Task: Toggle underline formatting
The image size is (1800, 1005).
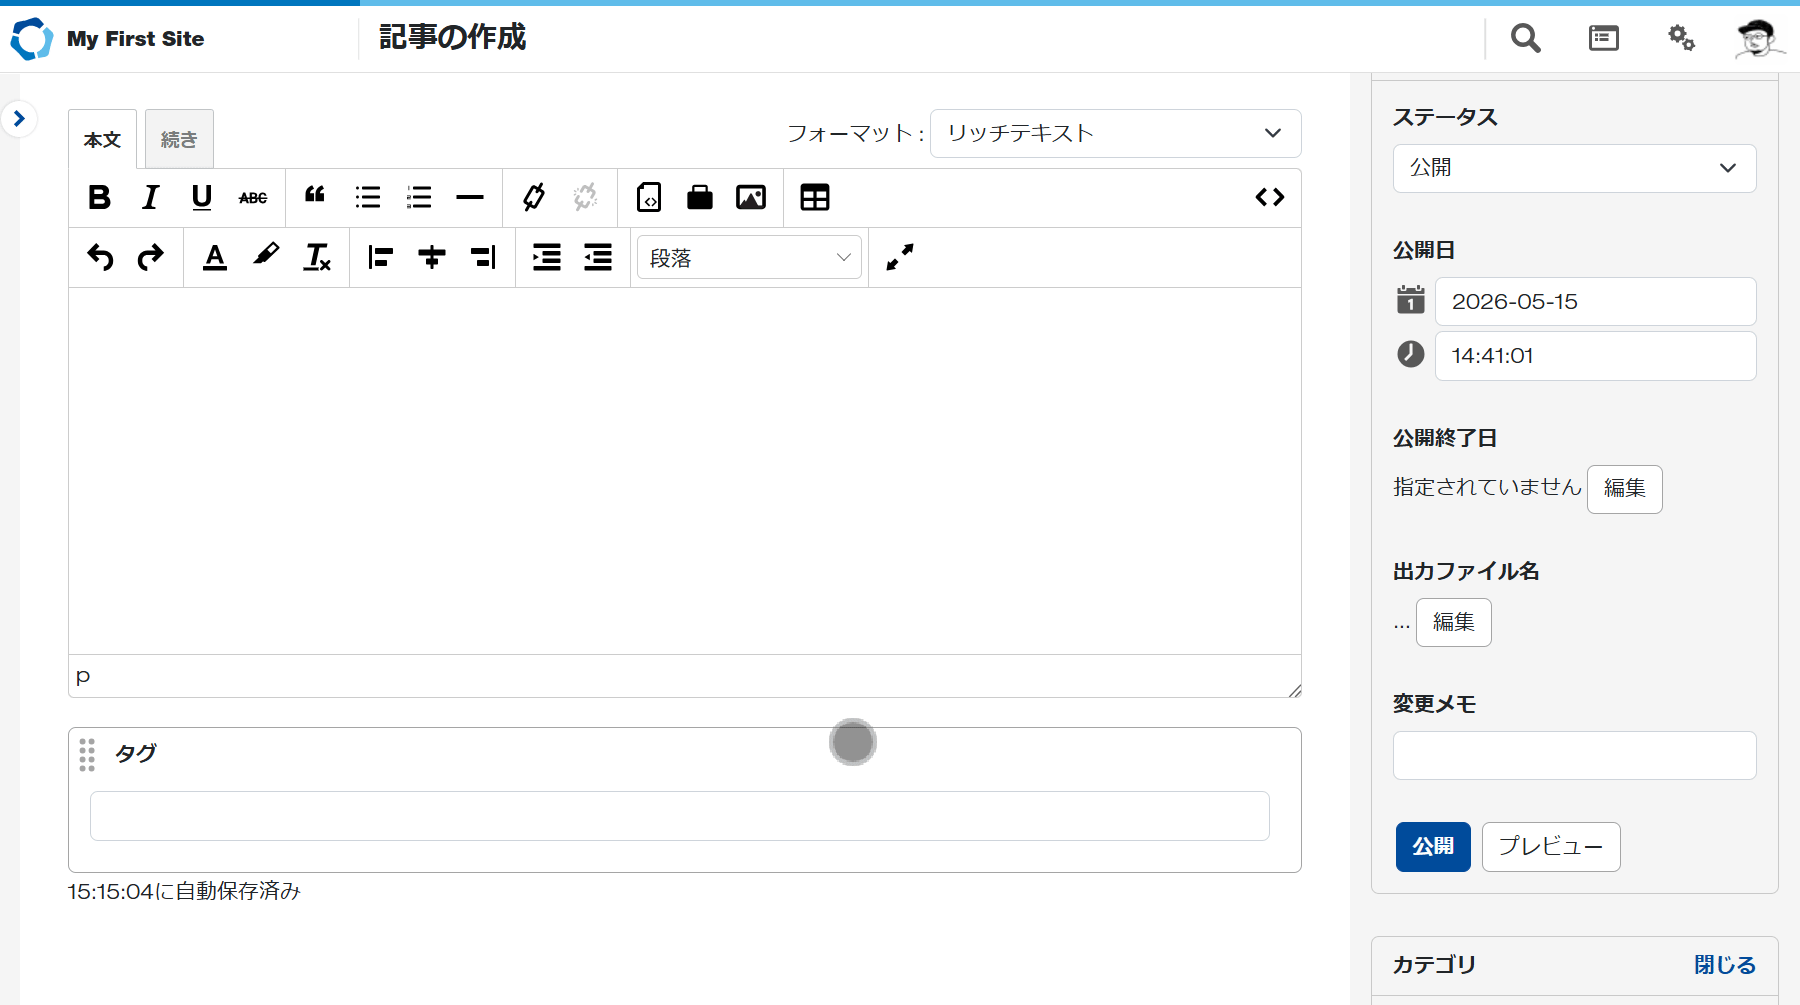Action: [202, 197]
